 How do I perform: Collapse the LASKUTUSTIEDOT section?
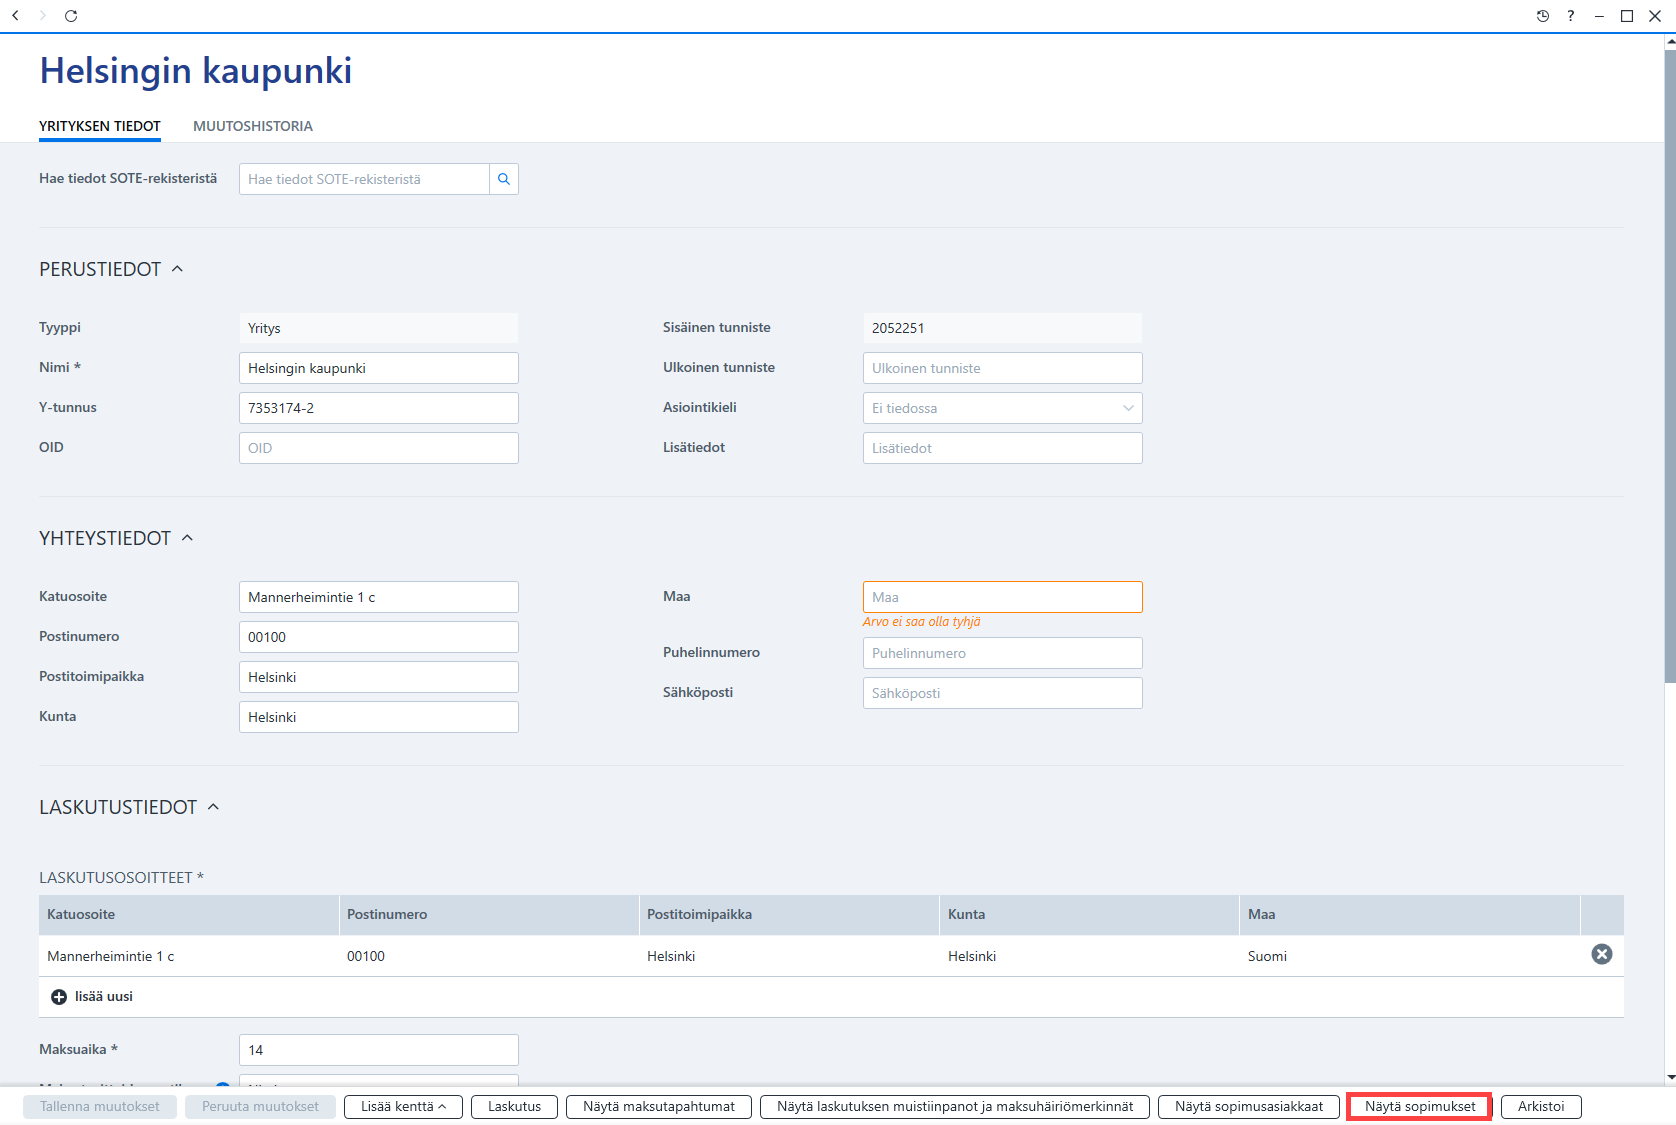pos(213,807)
